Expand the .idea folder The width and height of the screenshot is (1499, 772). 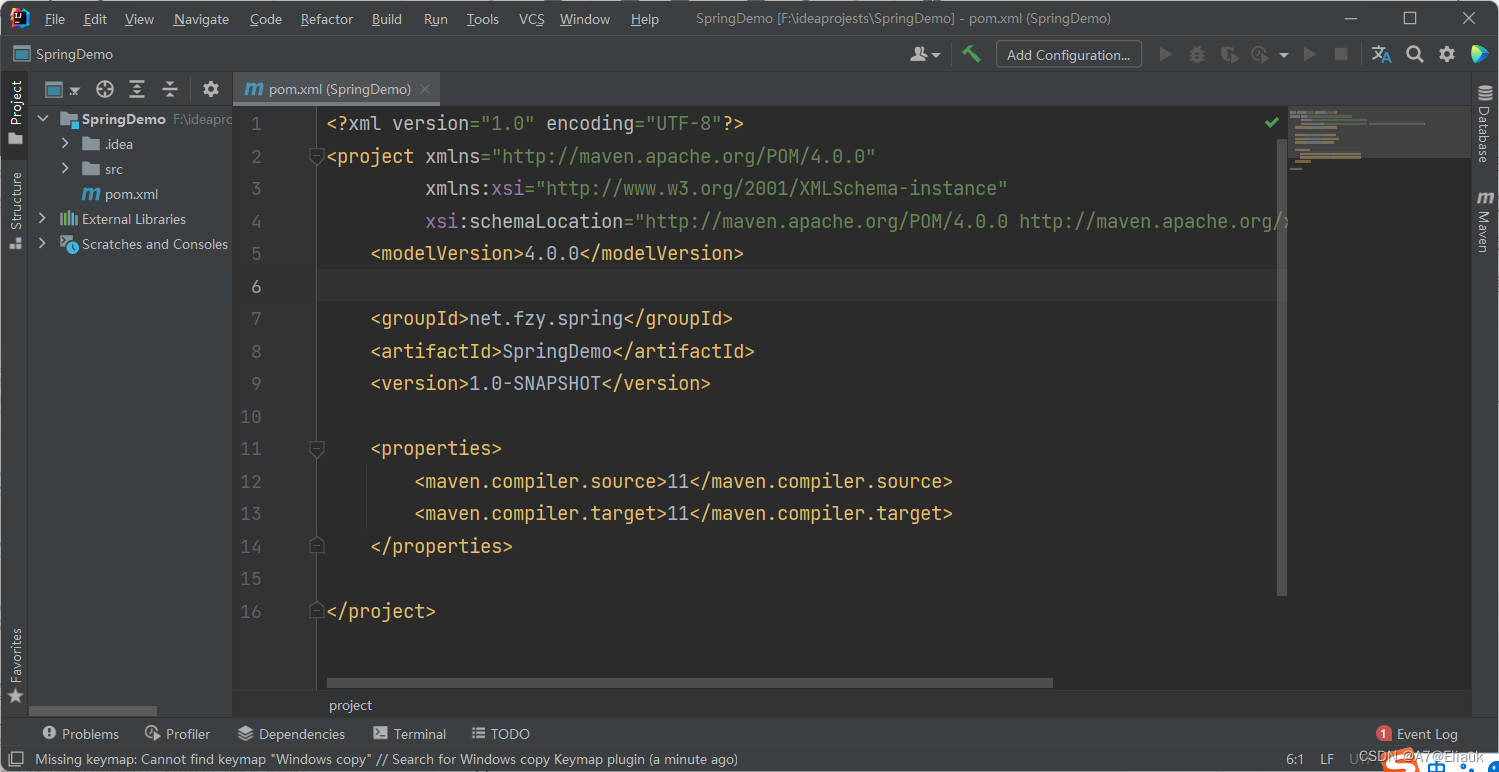tap(65, 144)
